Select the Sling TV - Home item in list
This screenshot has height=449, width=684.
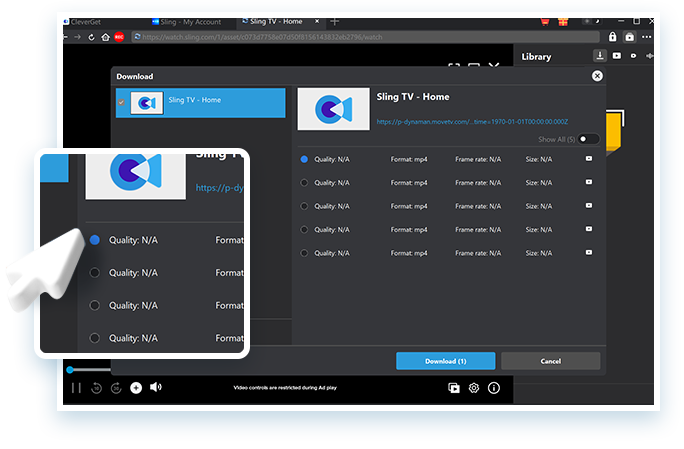(x=201, y=103)
